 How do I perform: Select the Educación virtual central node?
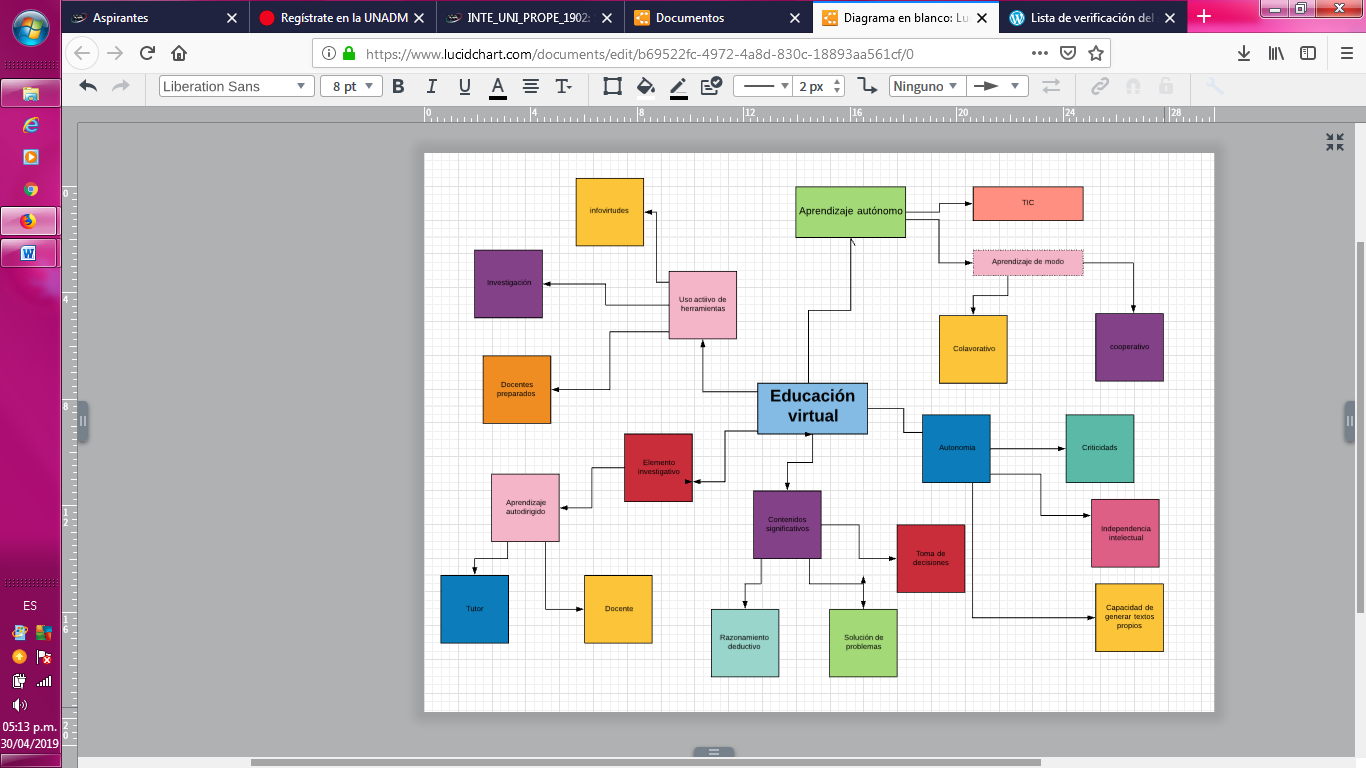point(812,407)
